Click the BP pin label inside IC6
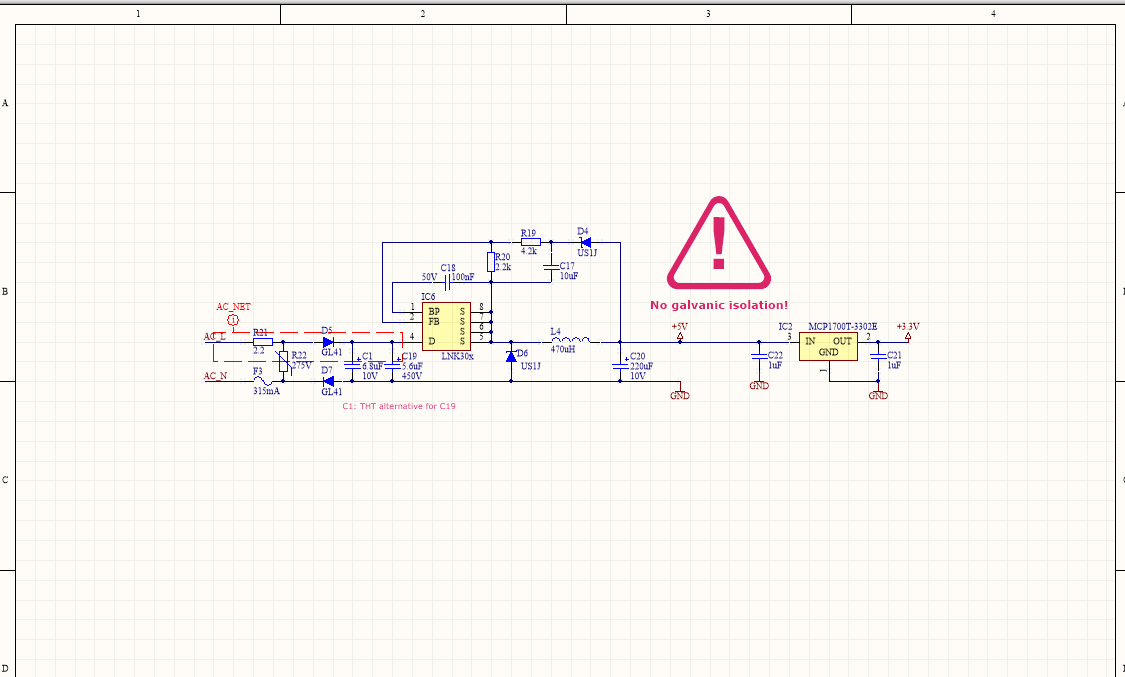 (x=434, y=312)
